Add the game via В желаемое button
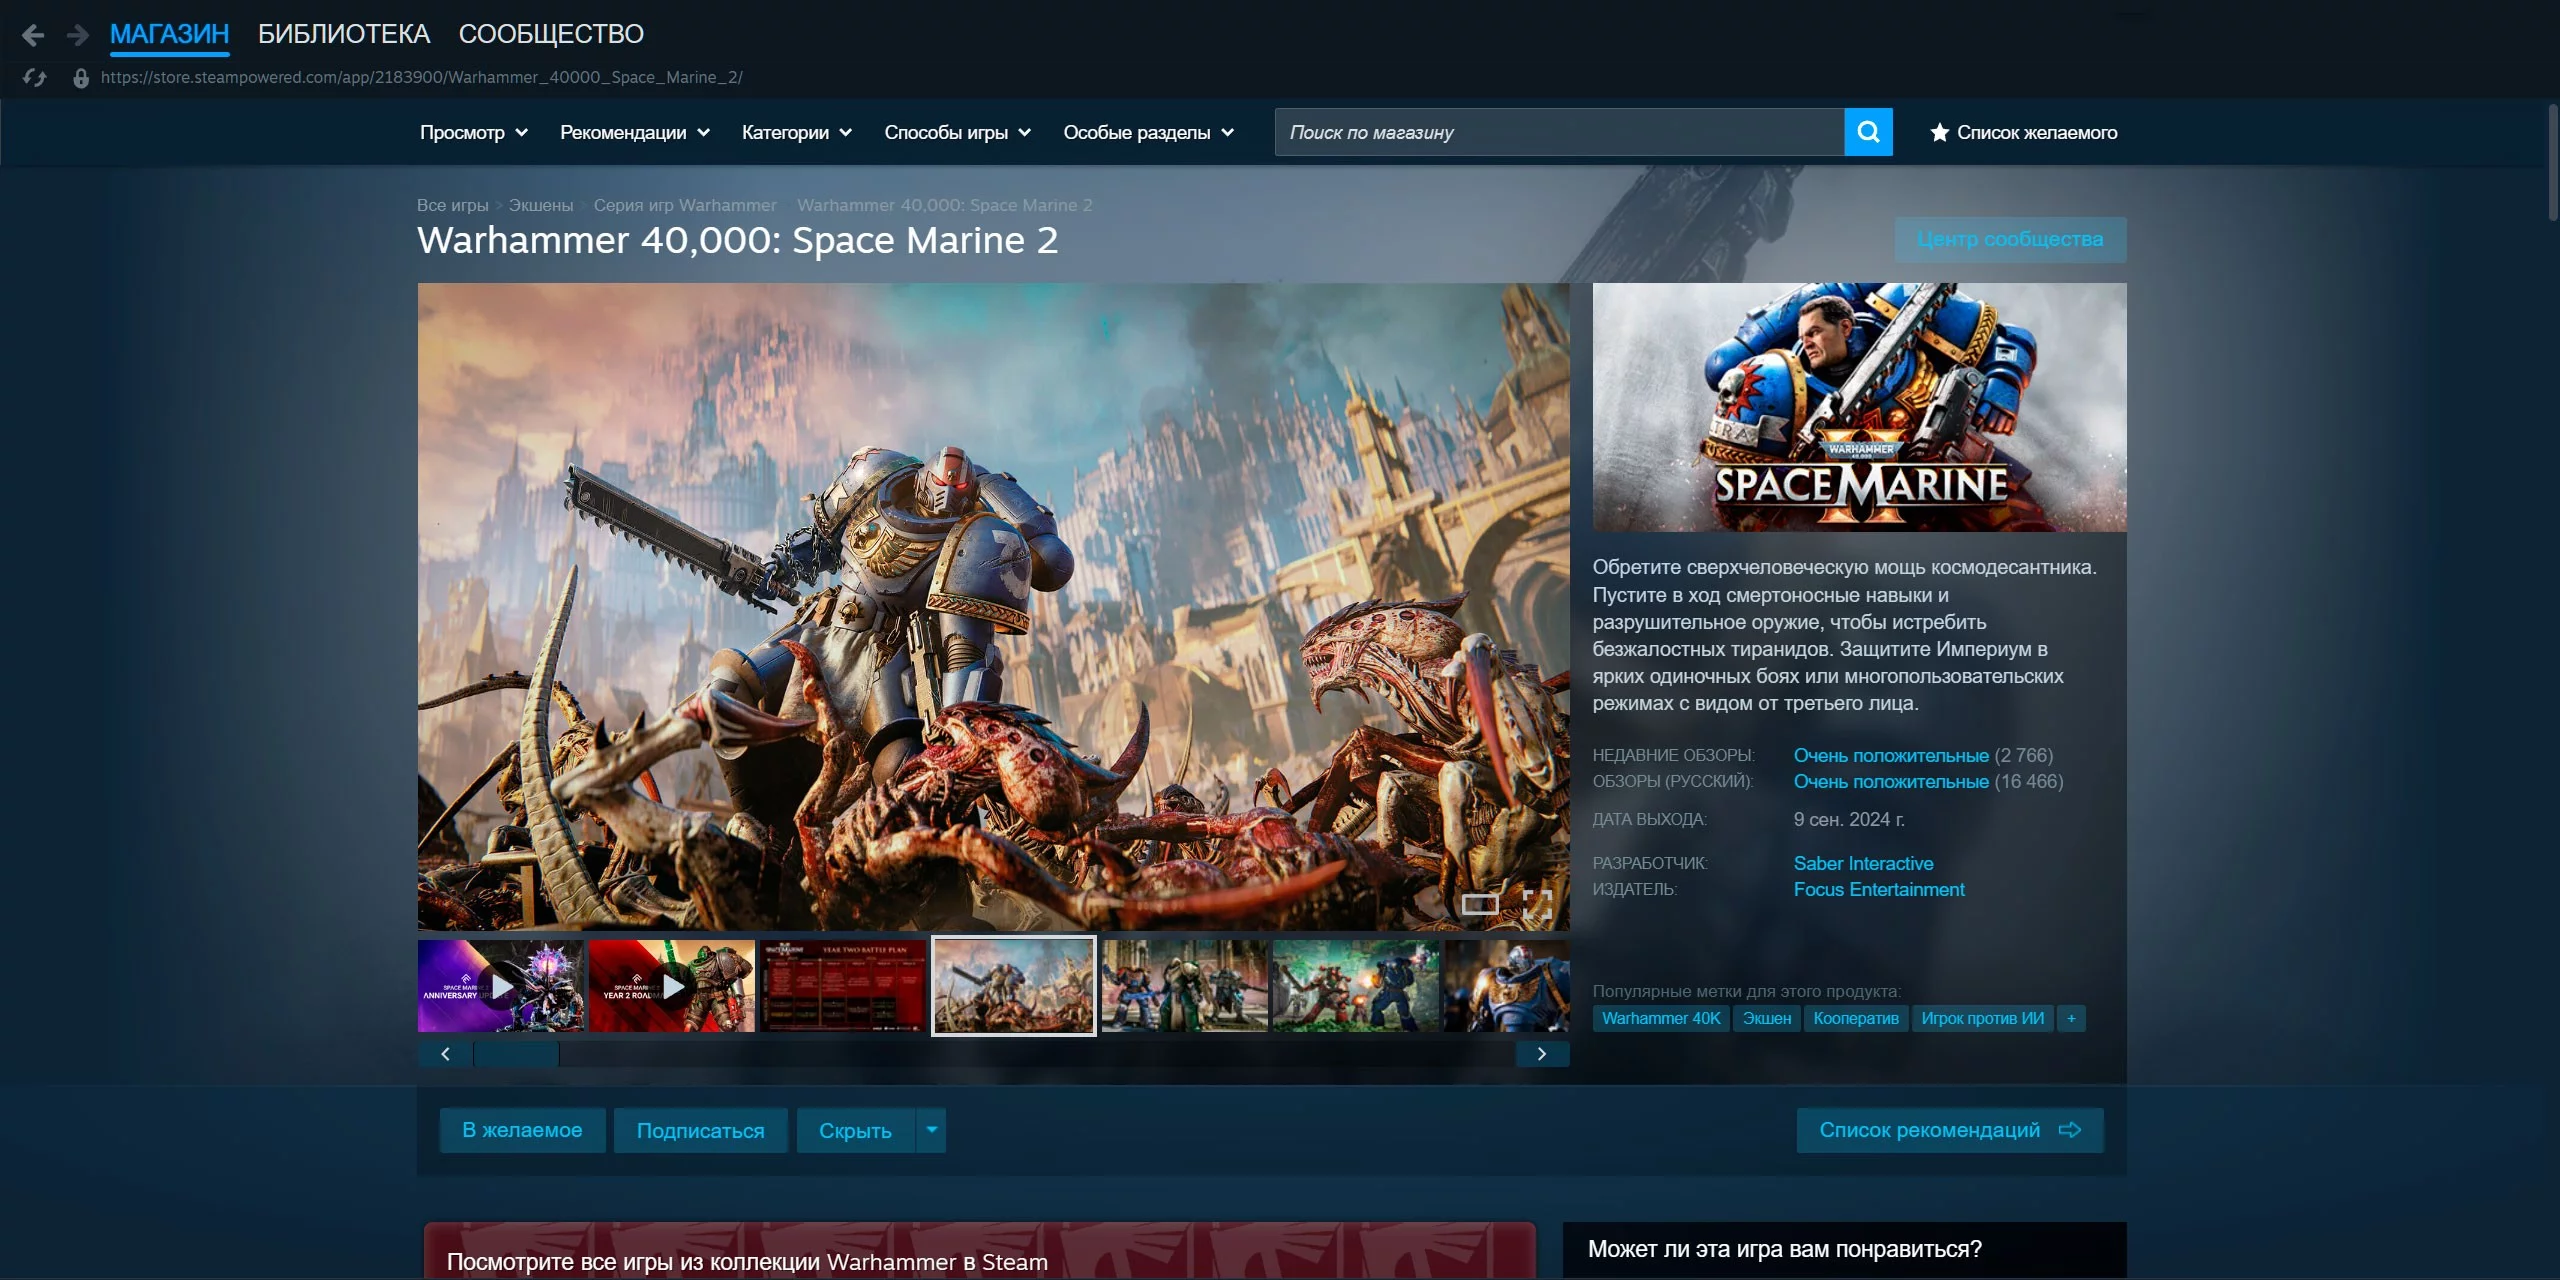2560x1280 pixels. click(x=522, y=1130)
